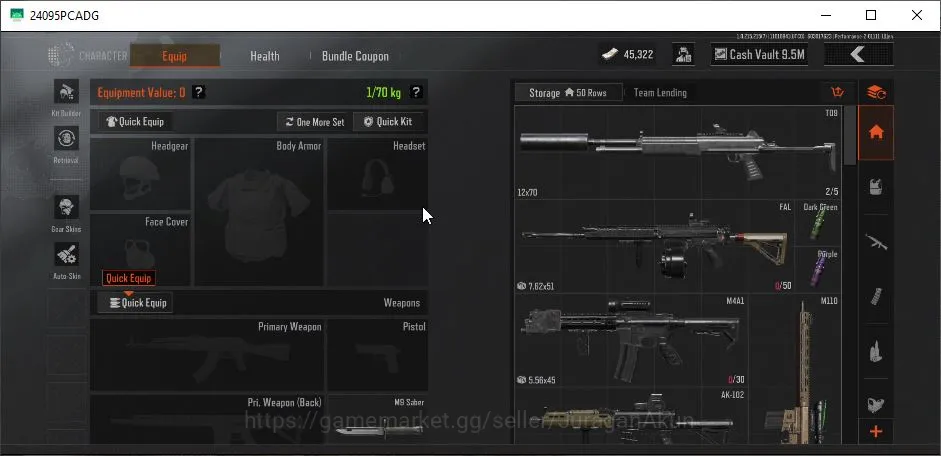941x456 pixels.
Task: Click the Equipment Value help question mark
Action: click(x=199, y=92)
